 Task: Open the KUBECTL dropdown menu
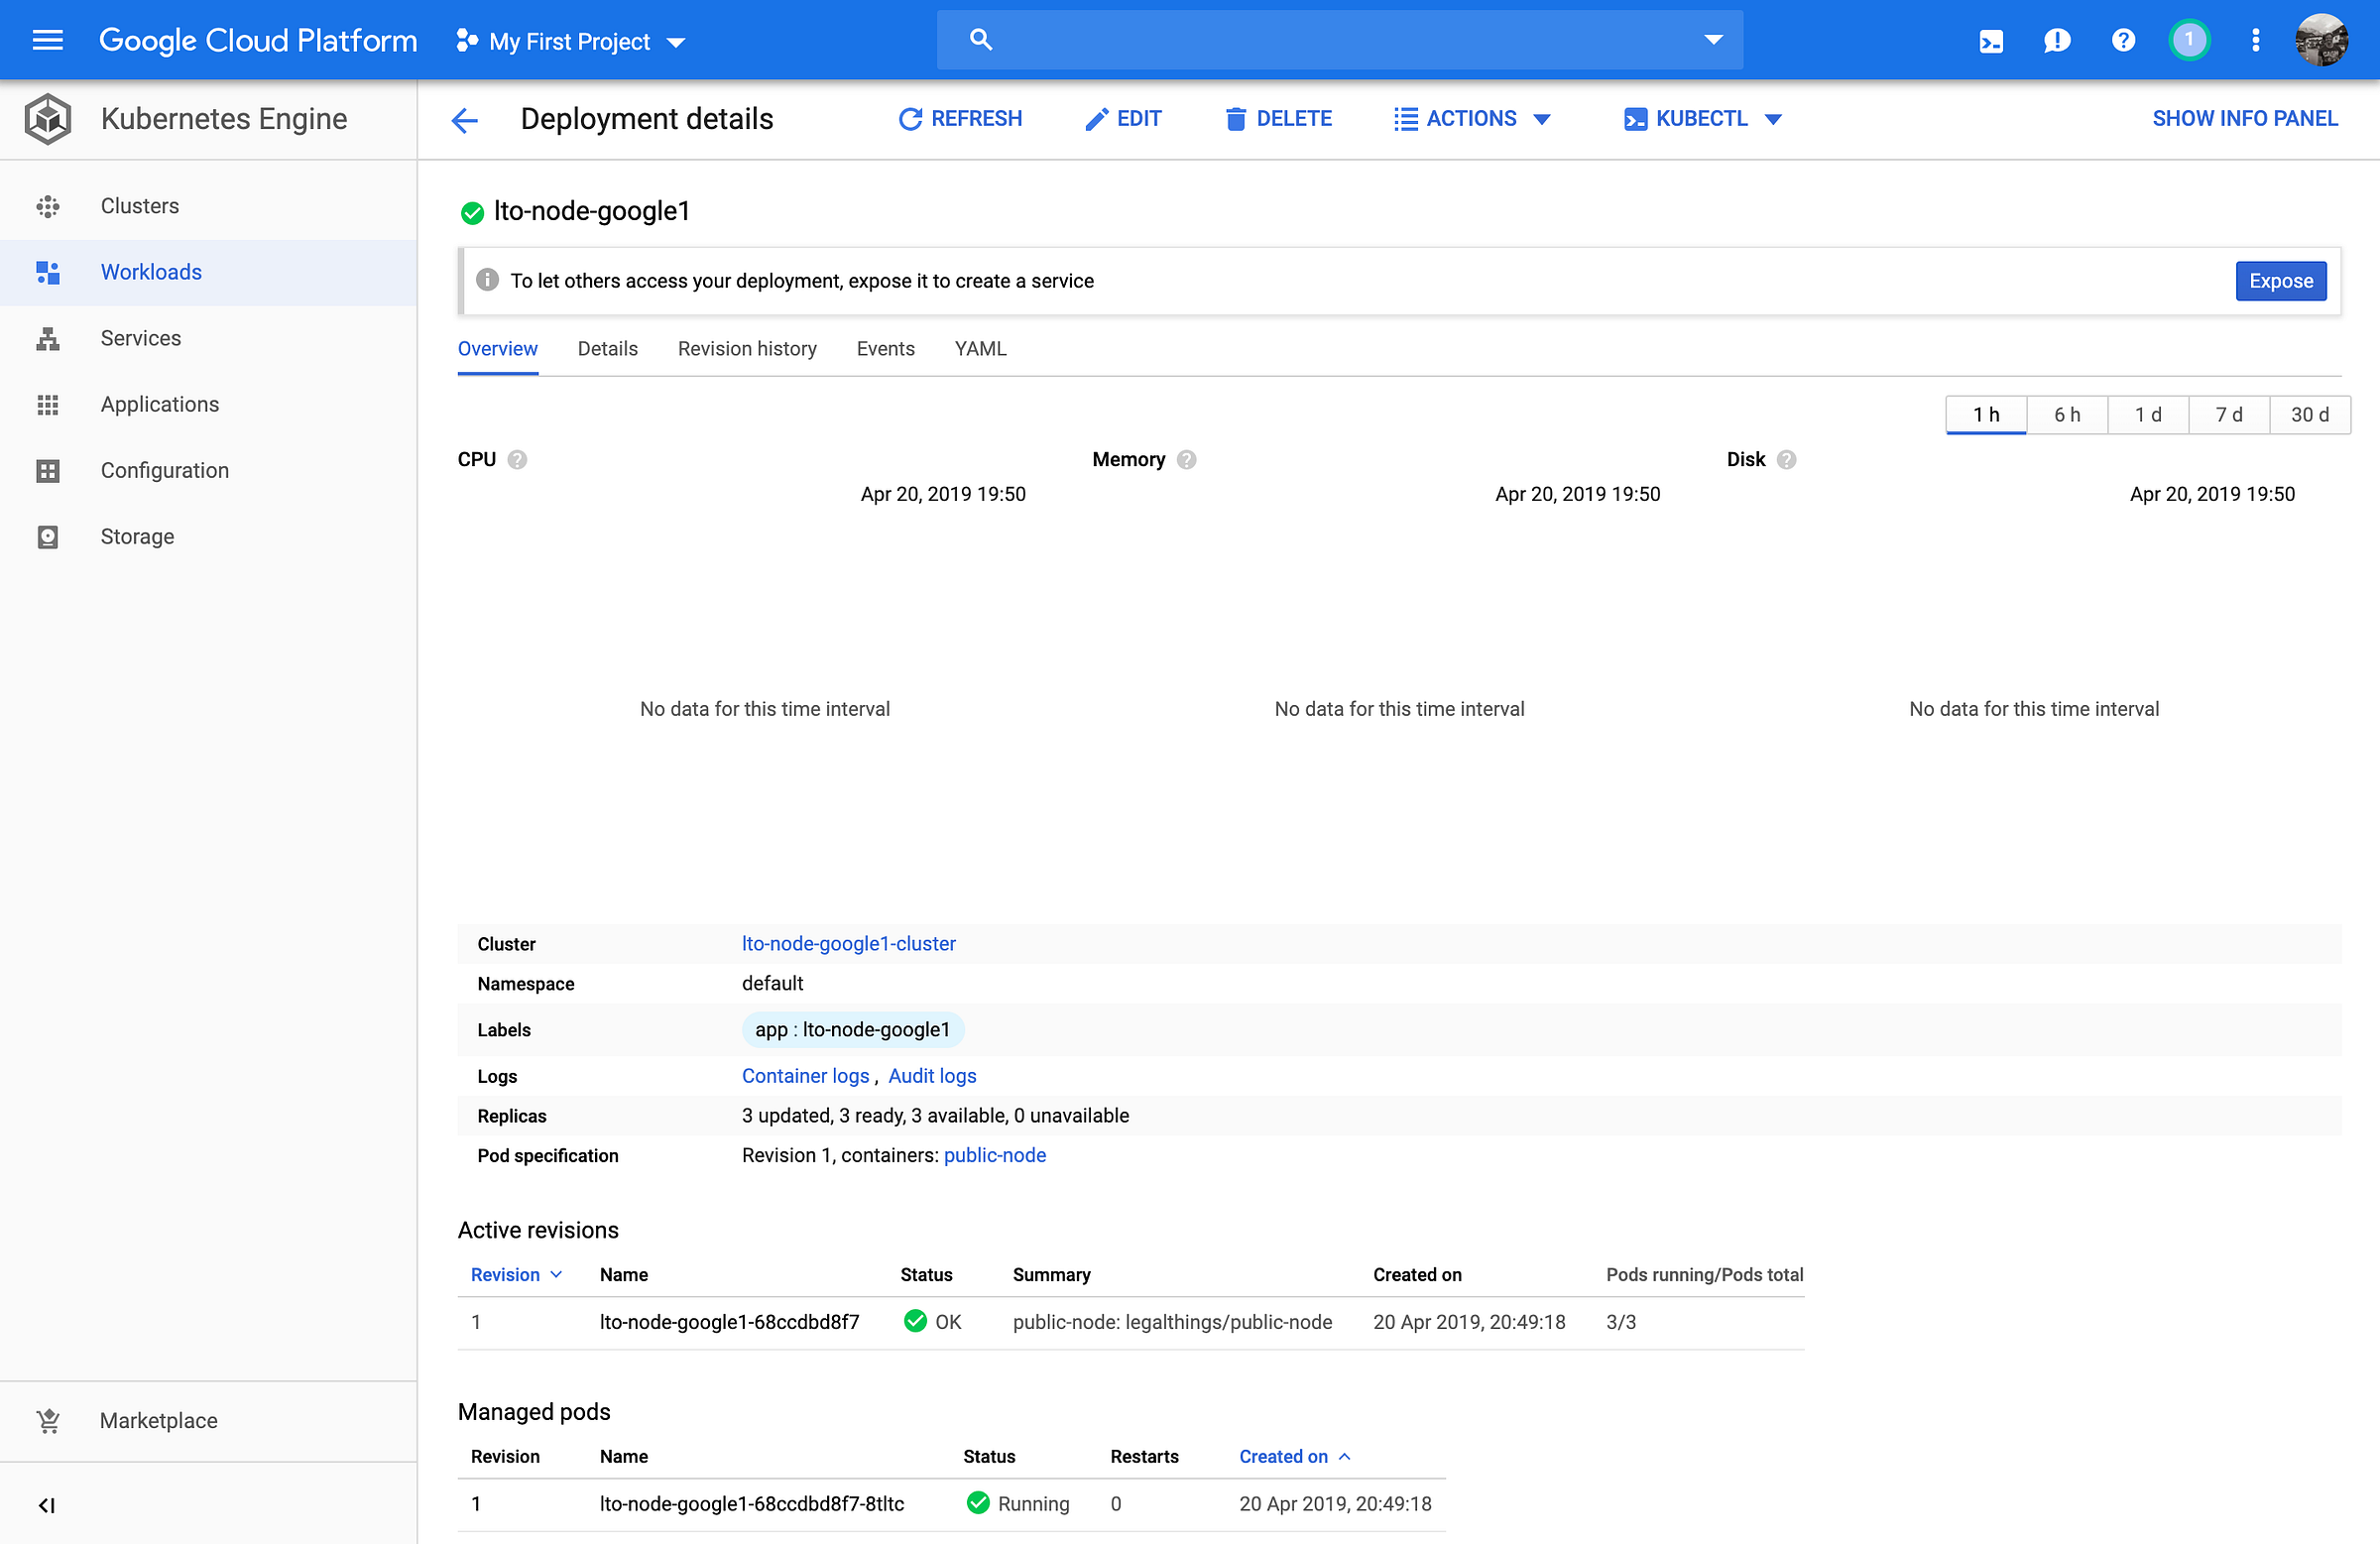click(1702, 119)
